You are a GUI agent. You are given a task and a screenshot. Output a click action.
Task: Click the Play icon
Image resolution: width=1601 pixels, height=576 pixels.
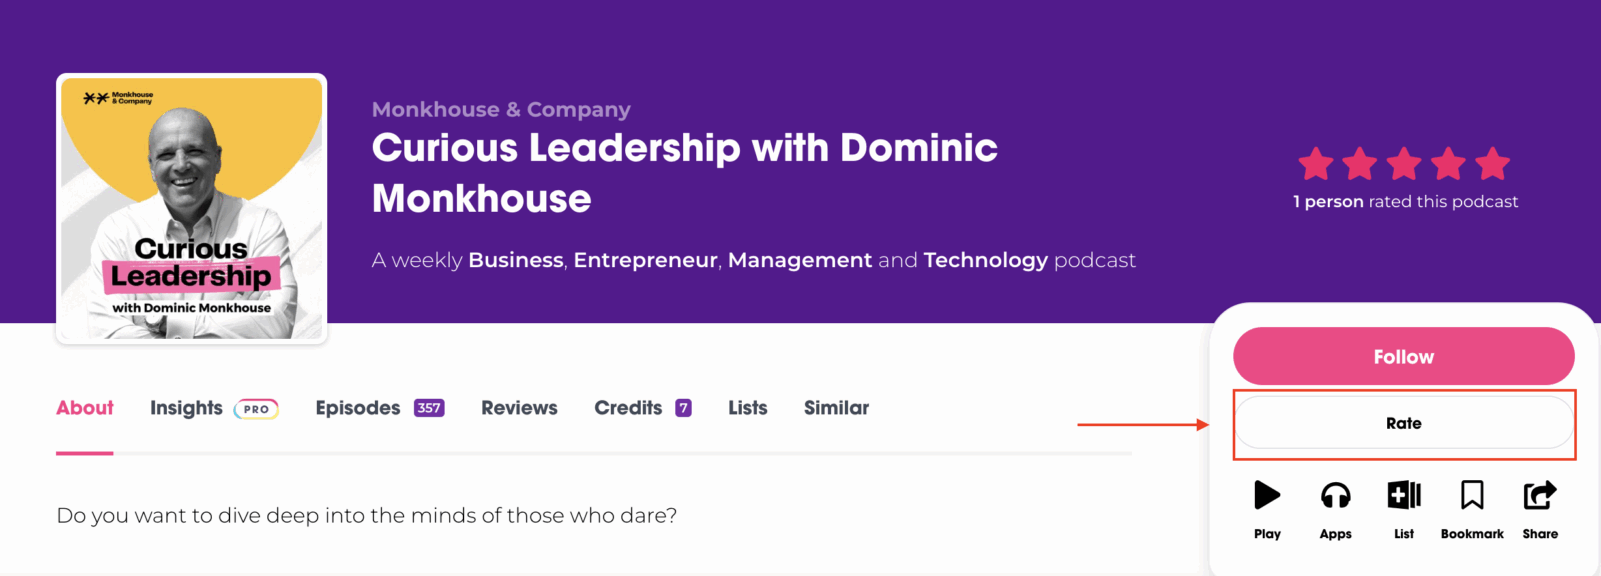[x=1267, y=495]
